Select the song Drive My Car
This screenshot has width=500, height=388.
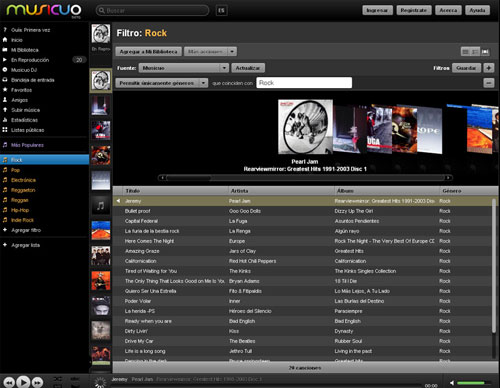pos(139,341)
